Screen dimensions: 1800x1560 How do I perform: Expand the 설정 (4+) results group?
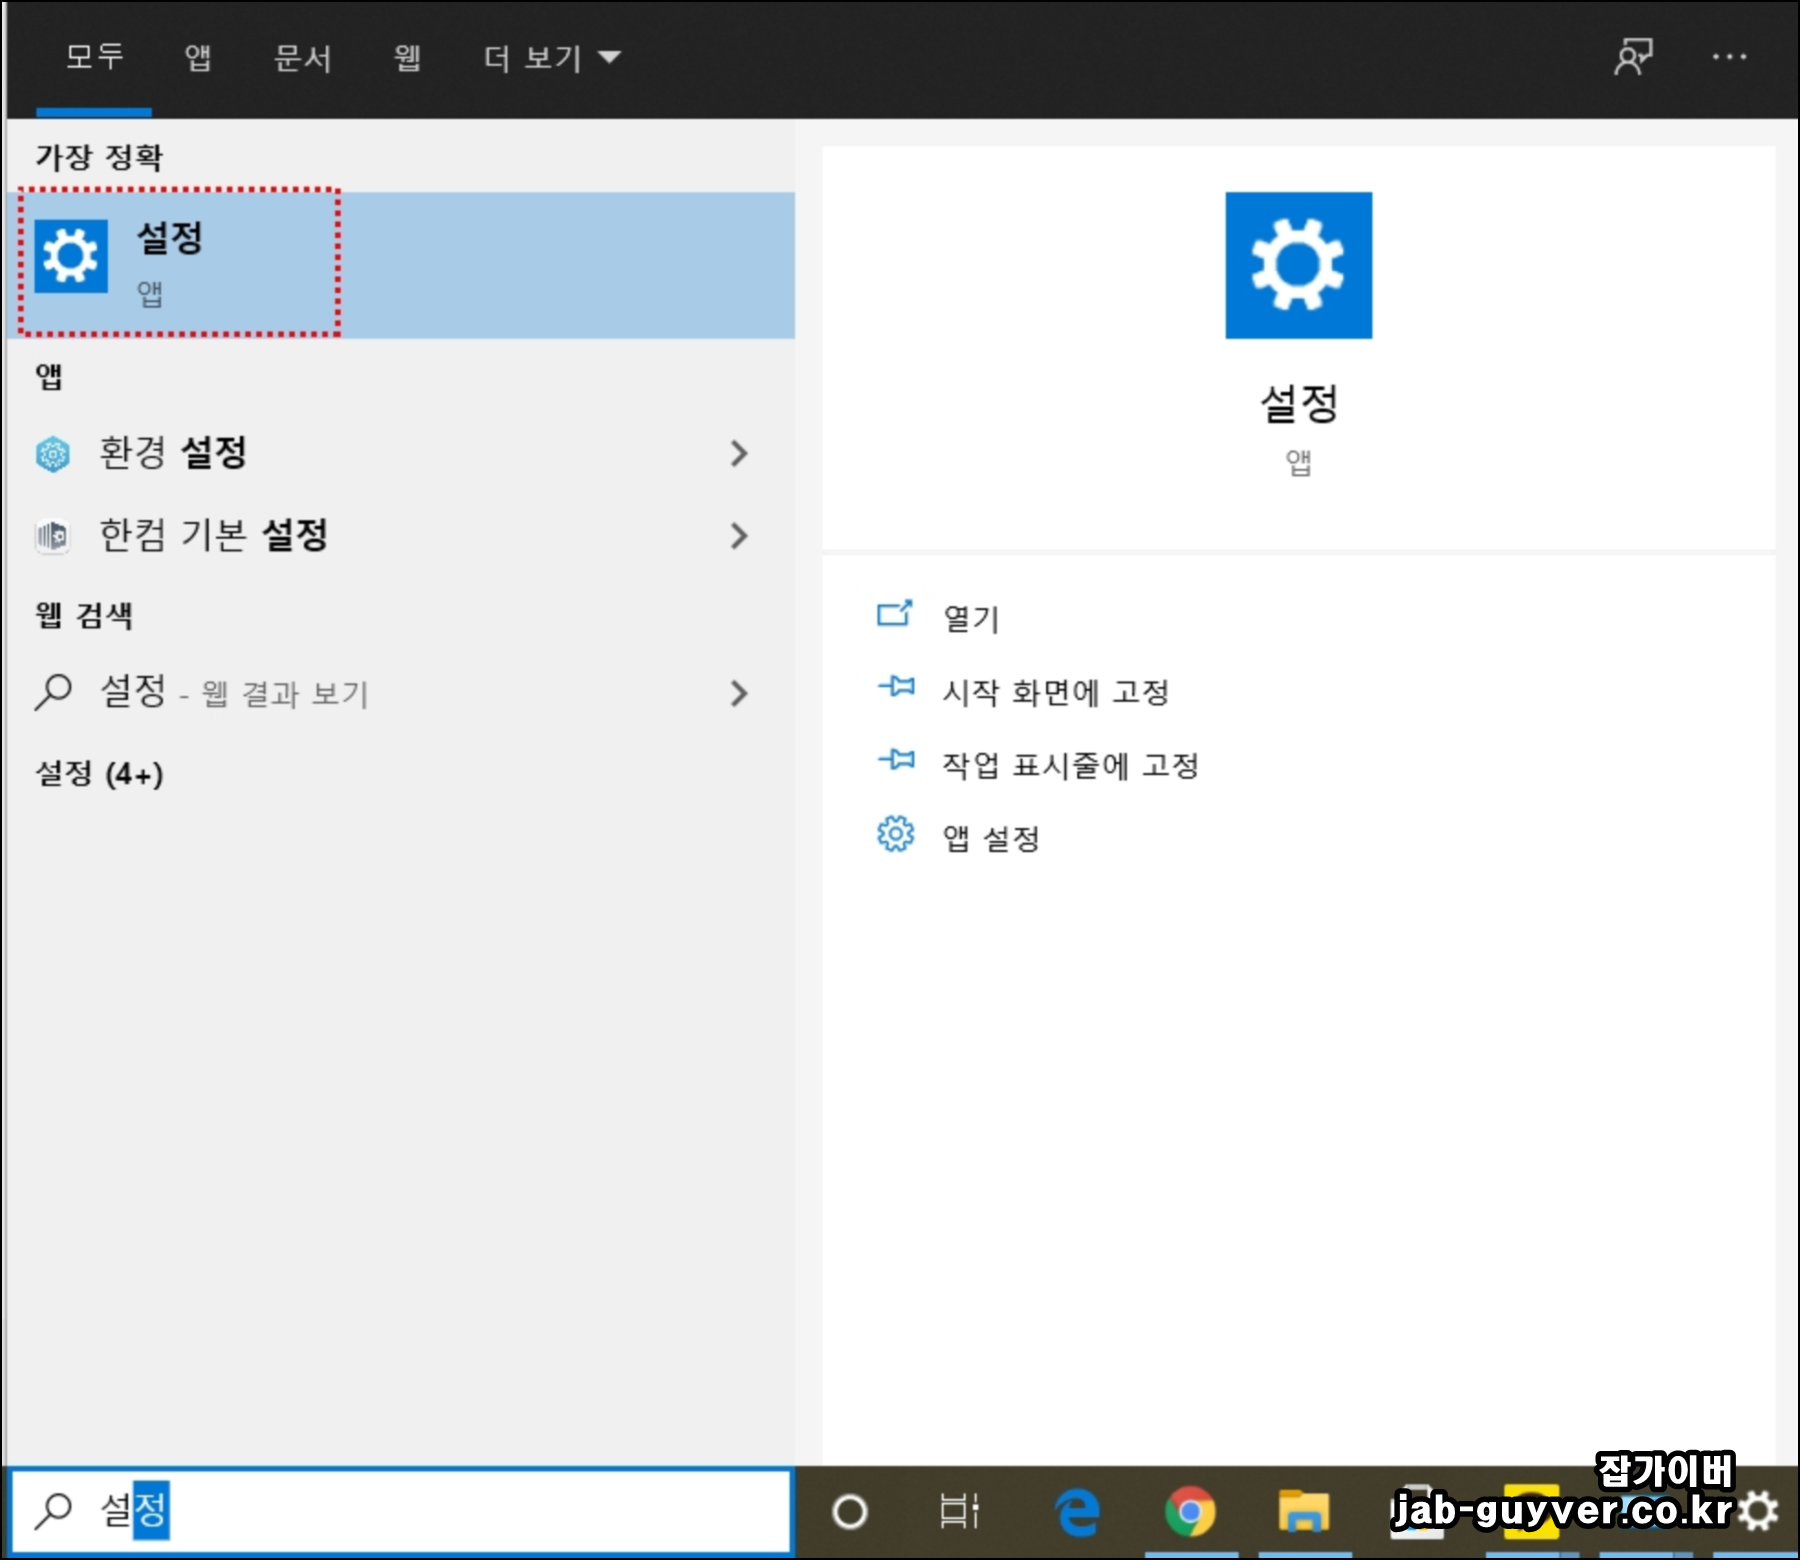point(99,773)
